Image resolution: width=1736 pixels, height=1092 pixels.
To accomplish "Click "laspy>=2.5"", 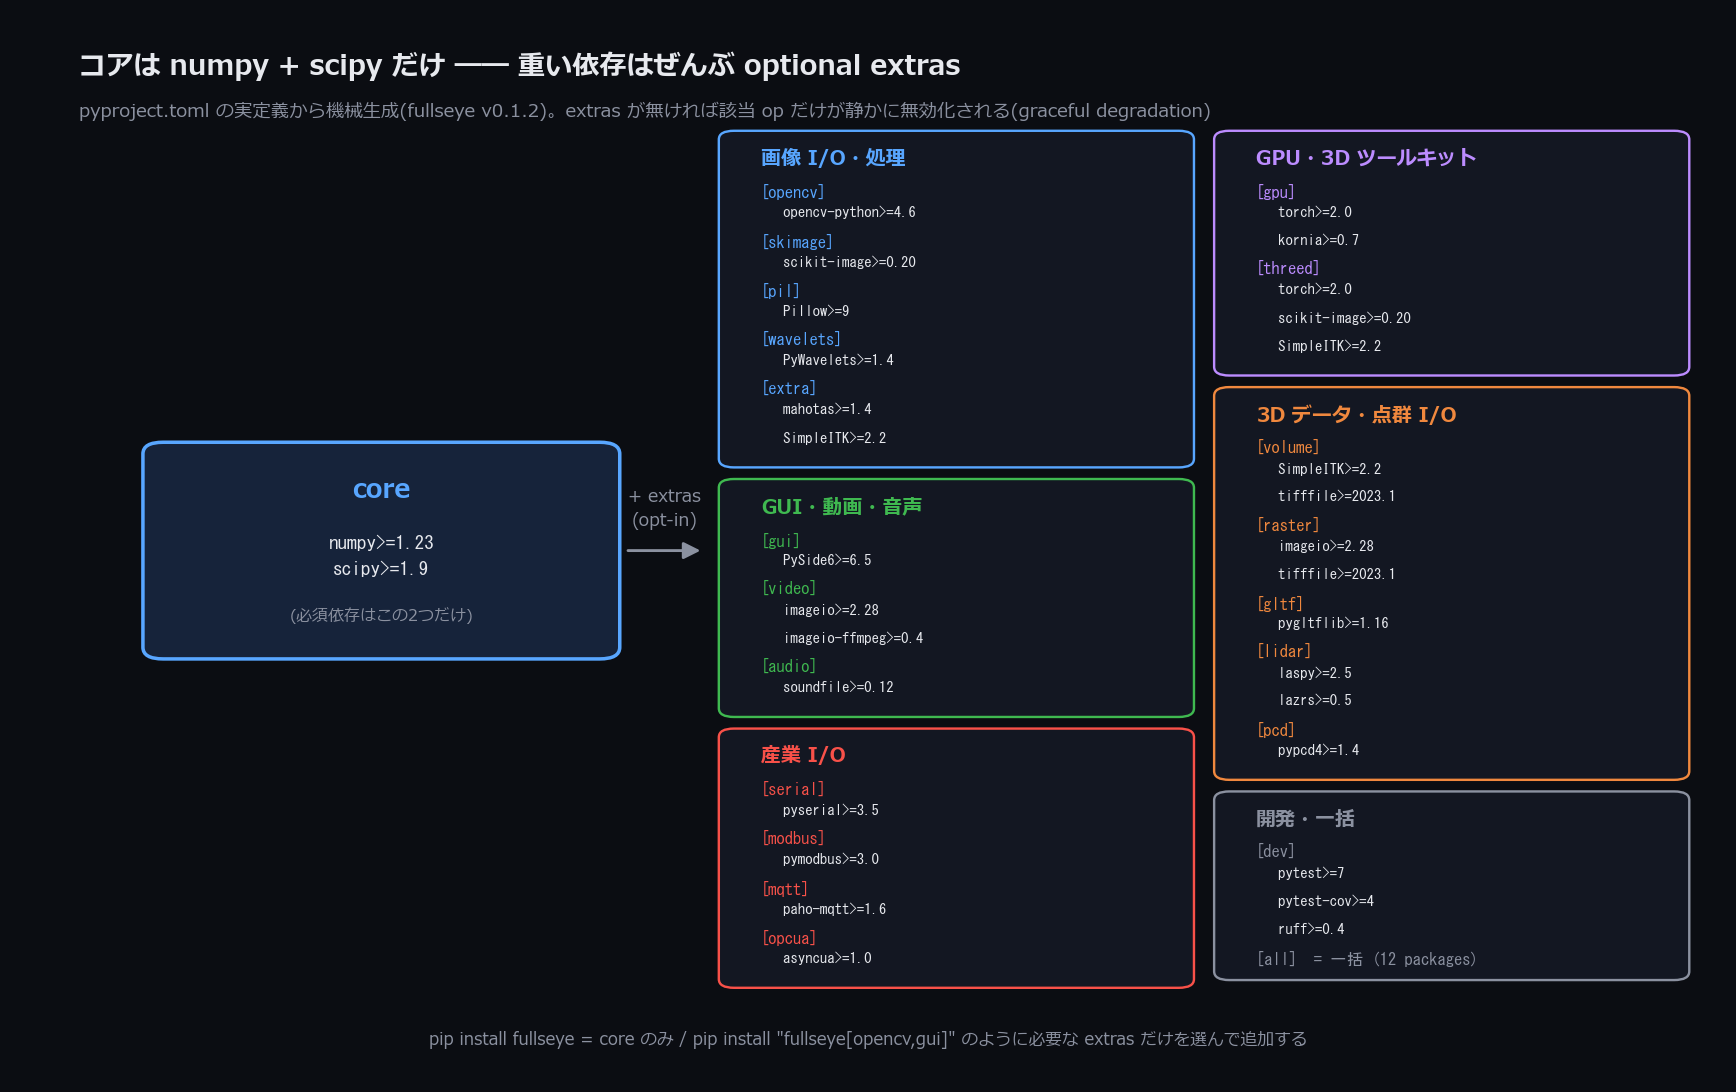I will (x=1315, y=673).
